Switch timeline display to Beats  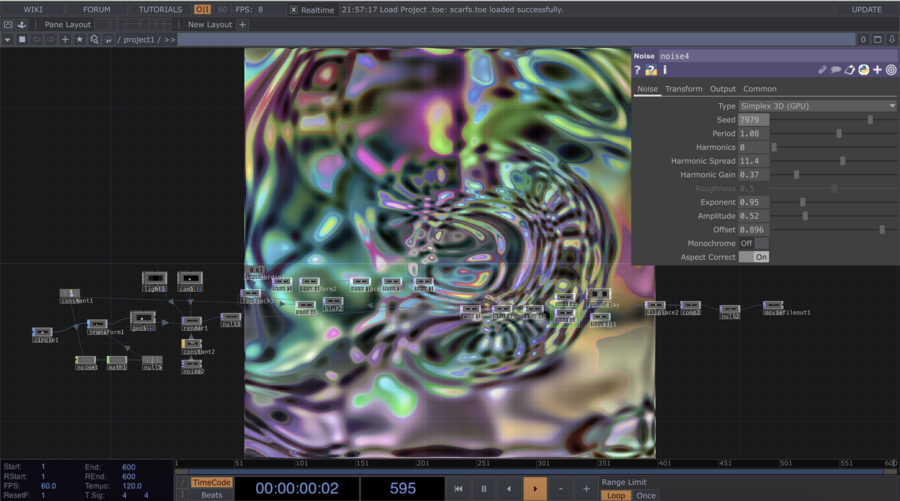click(x=211, y=495)
